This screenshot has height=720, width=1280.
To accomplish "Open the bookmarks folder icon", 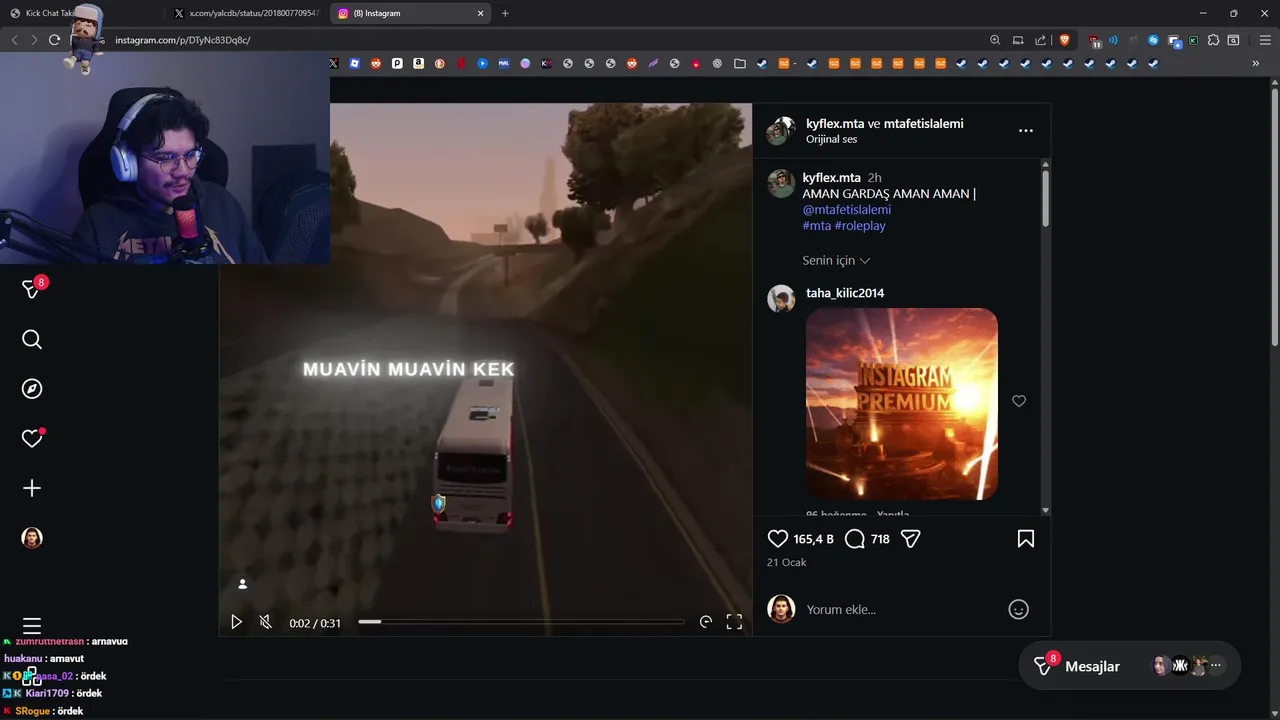I will [x=739, y=63].
